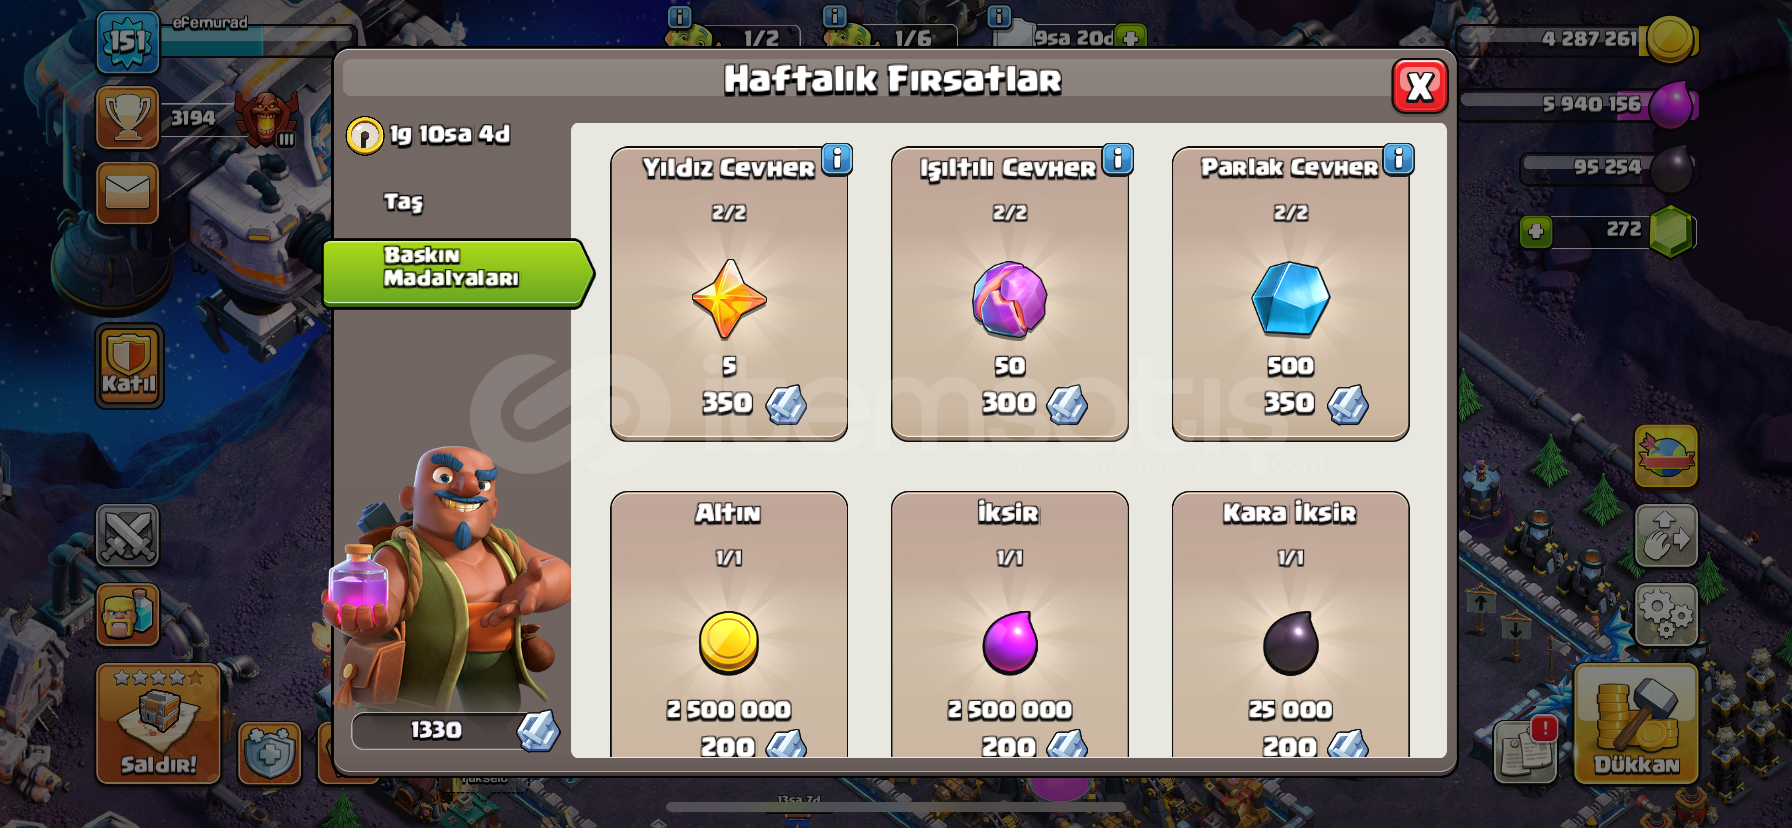
Task: Open info for Yıldız Cevher offer
Action: coord(837,159)
